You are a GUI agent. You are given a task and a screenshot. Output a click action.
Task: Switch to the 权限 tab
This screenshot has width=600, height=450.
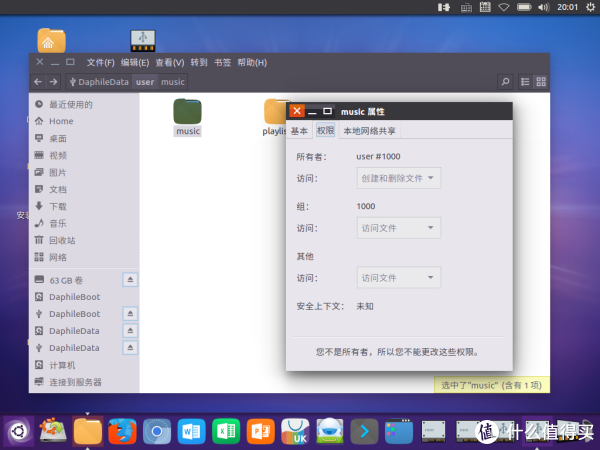tap(326, 130)
